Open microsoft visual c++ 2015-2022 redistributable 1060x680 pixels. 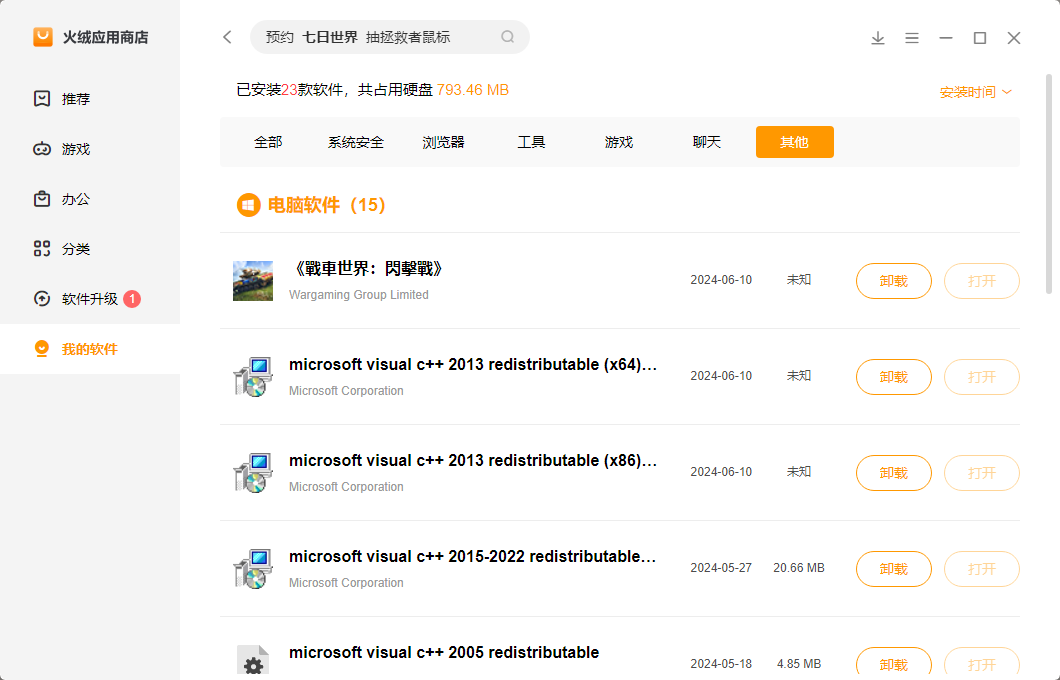point(981,569)
